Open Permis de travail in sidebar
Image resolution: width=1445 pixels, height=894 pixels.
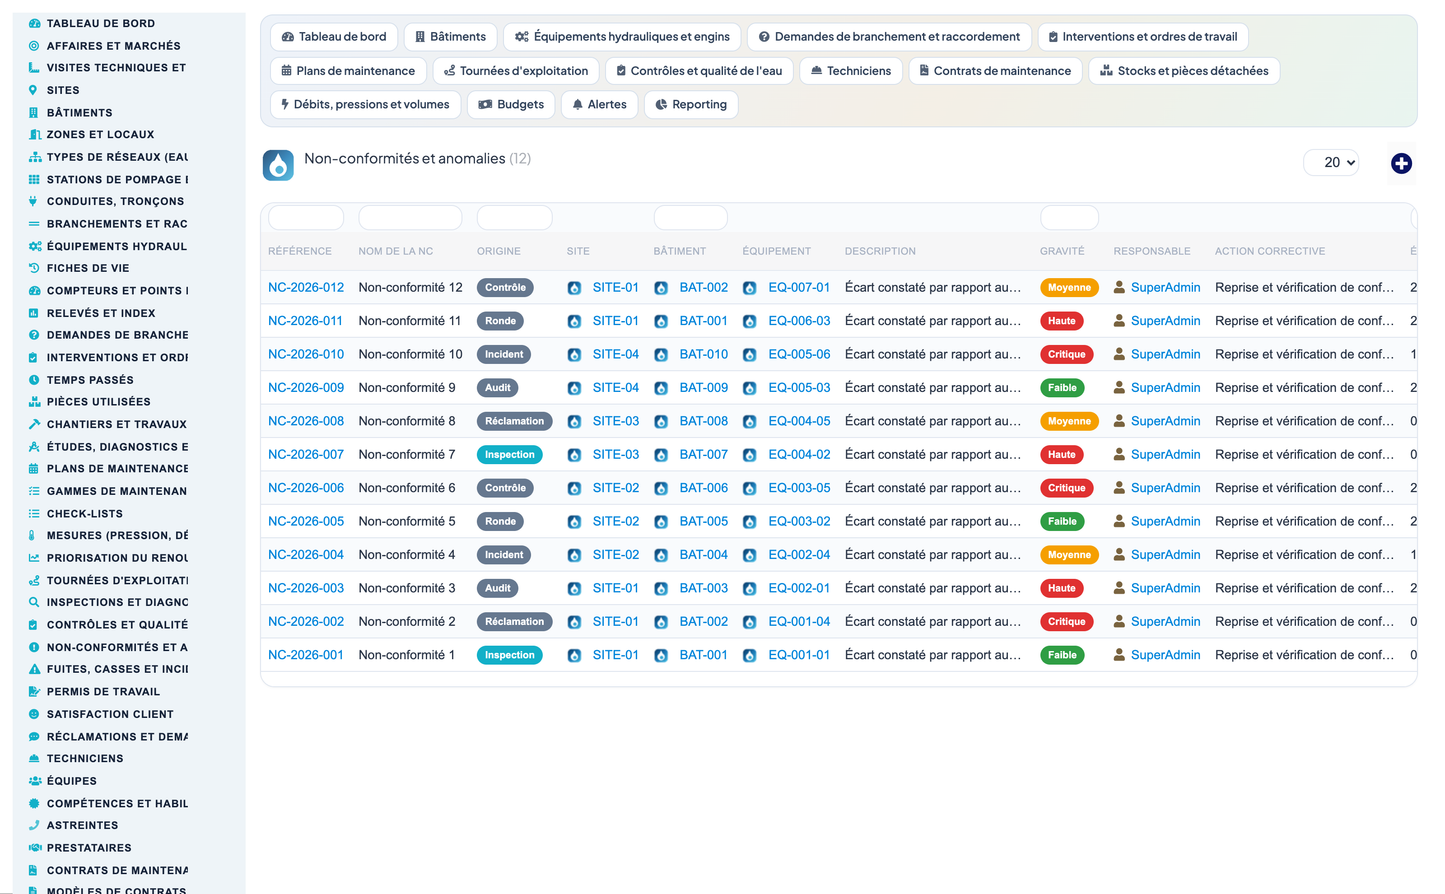pyautogui.click(x=103, y=692)
